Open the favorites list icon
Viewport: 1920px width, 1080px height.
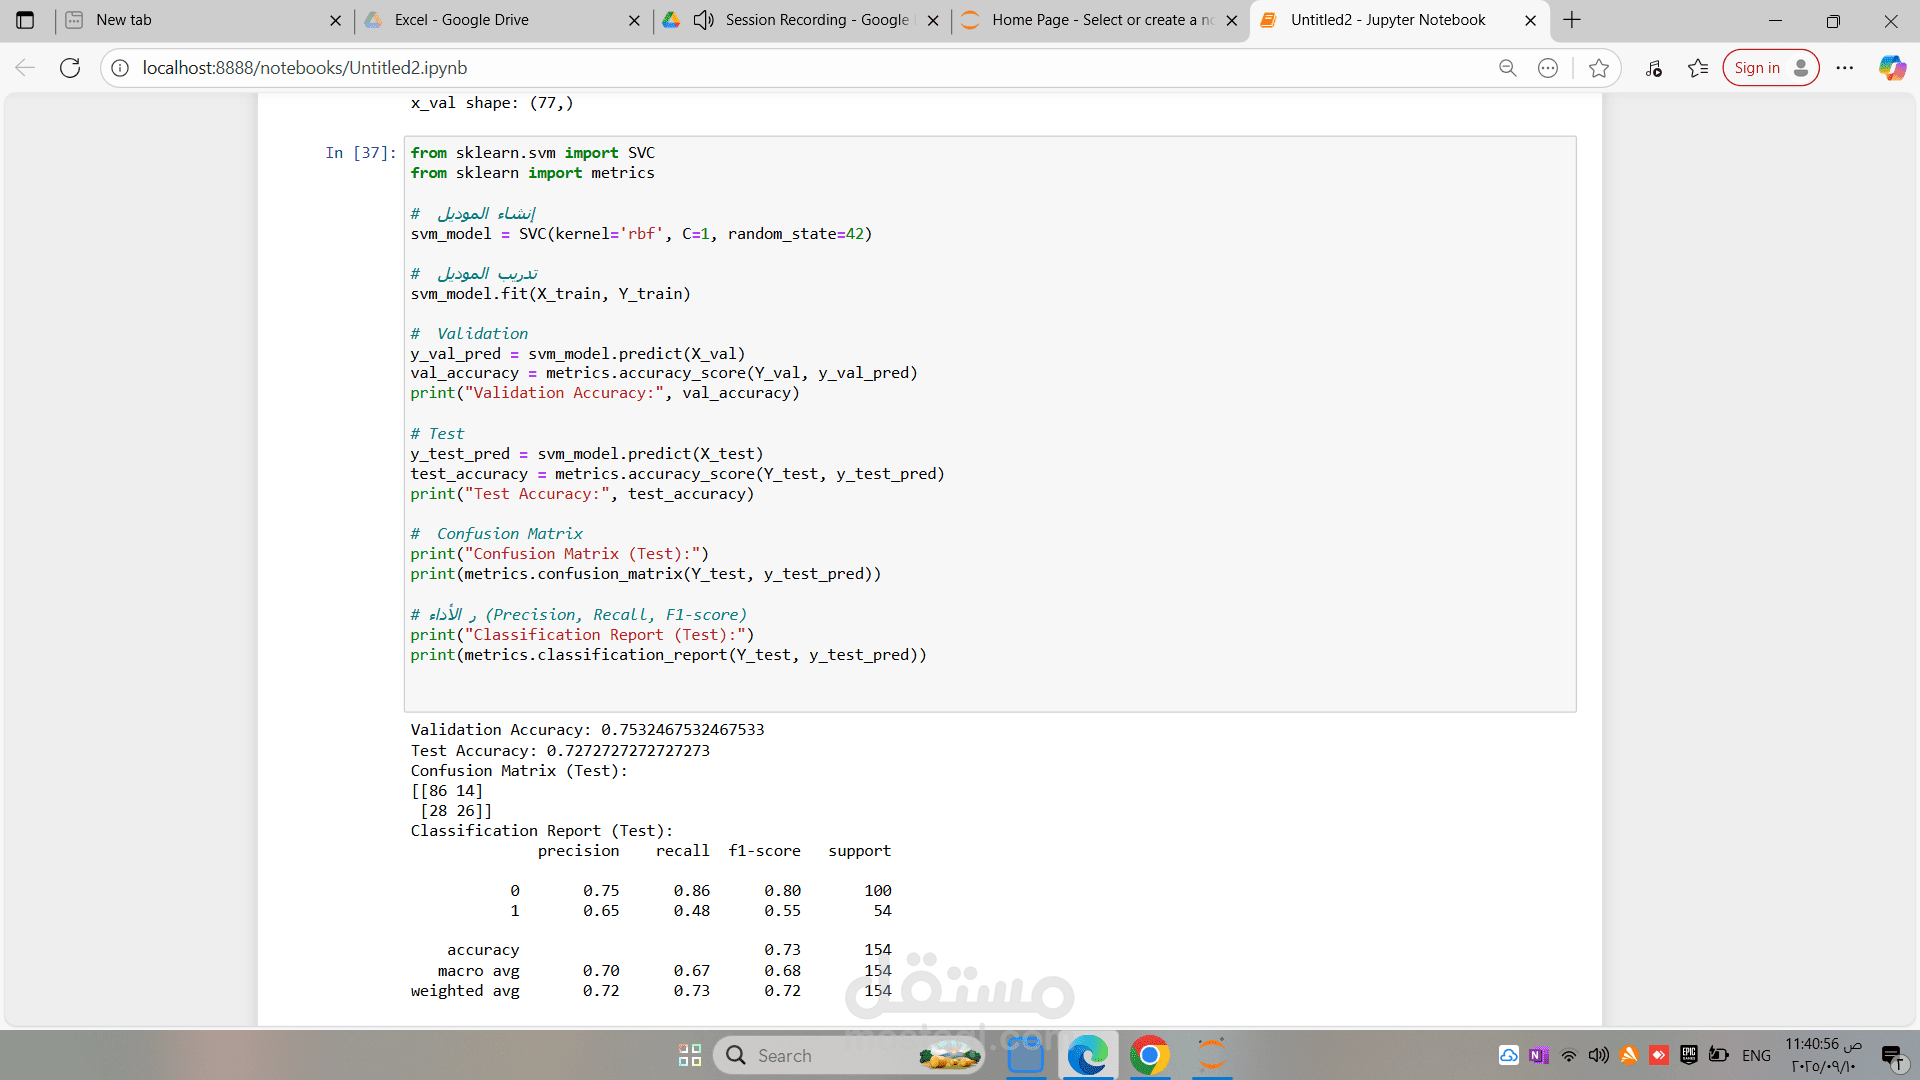pos(1697,68)
